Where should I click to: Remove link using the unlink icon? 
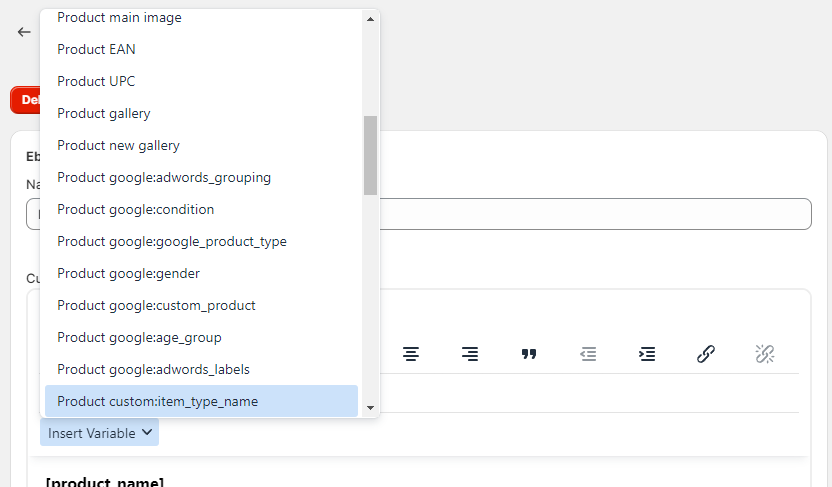point(765,354)
